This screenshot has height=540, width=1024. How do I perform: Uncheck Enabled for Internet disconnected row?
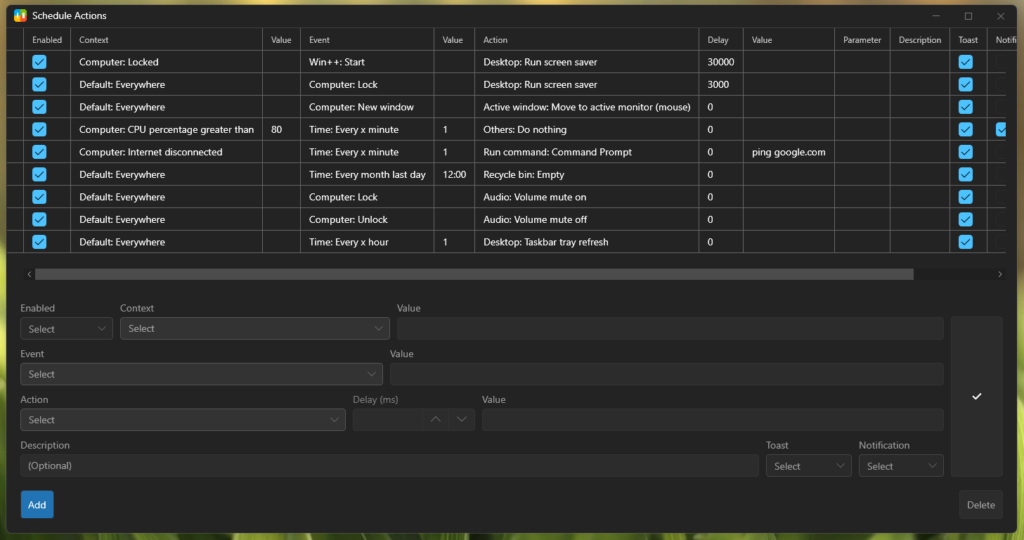(39, 152)
